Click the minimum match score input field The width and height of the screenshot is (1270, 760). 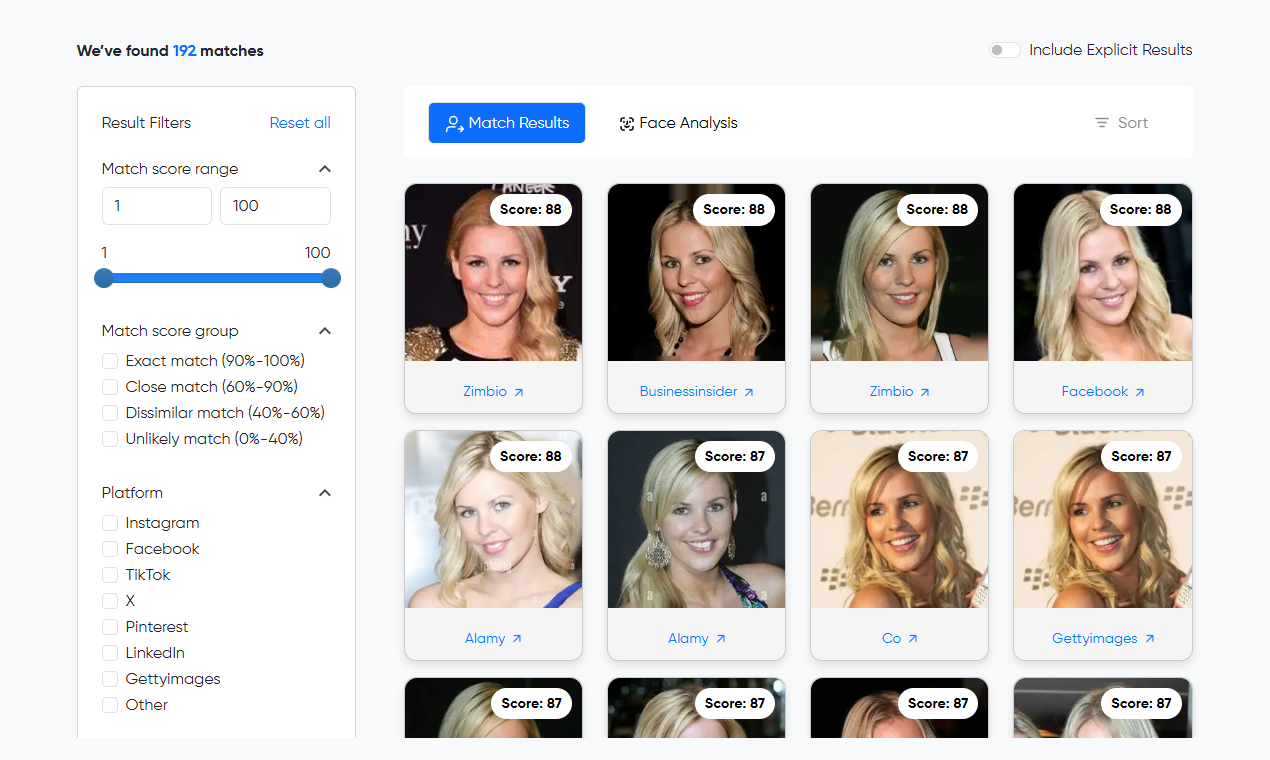[157, 206]
